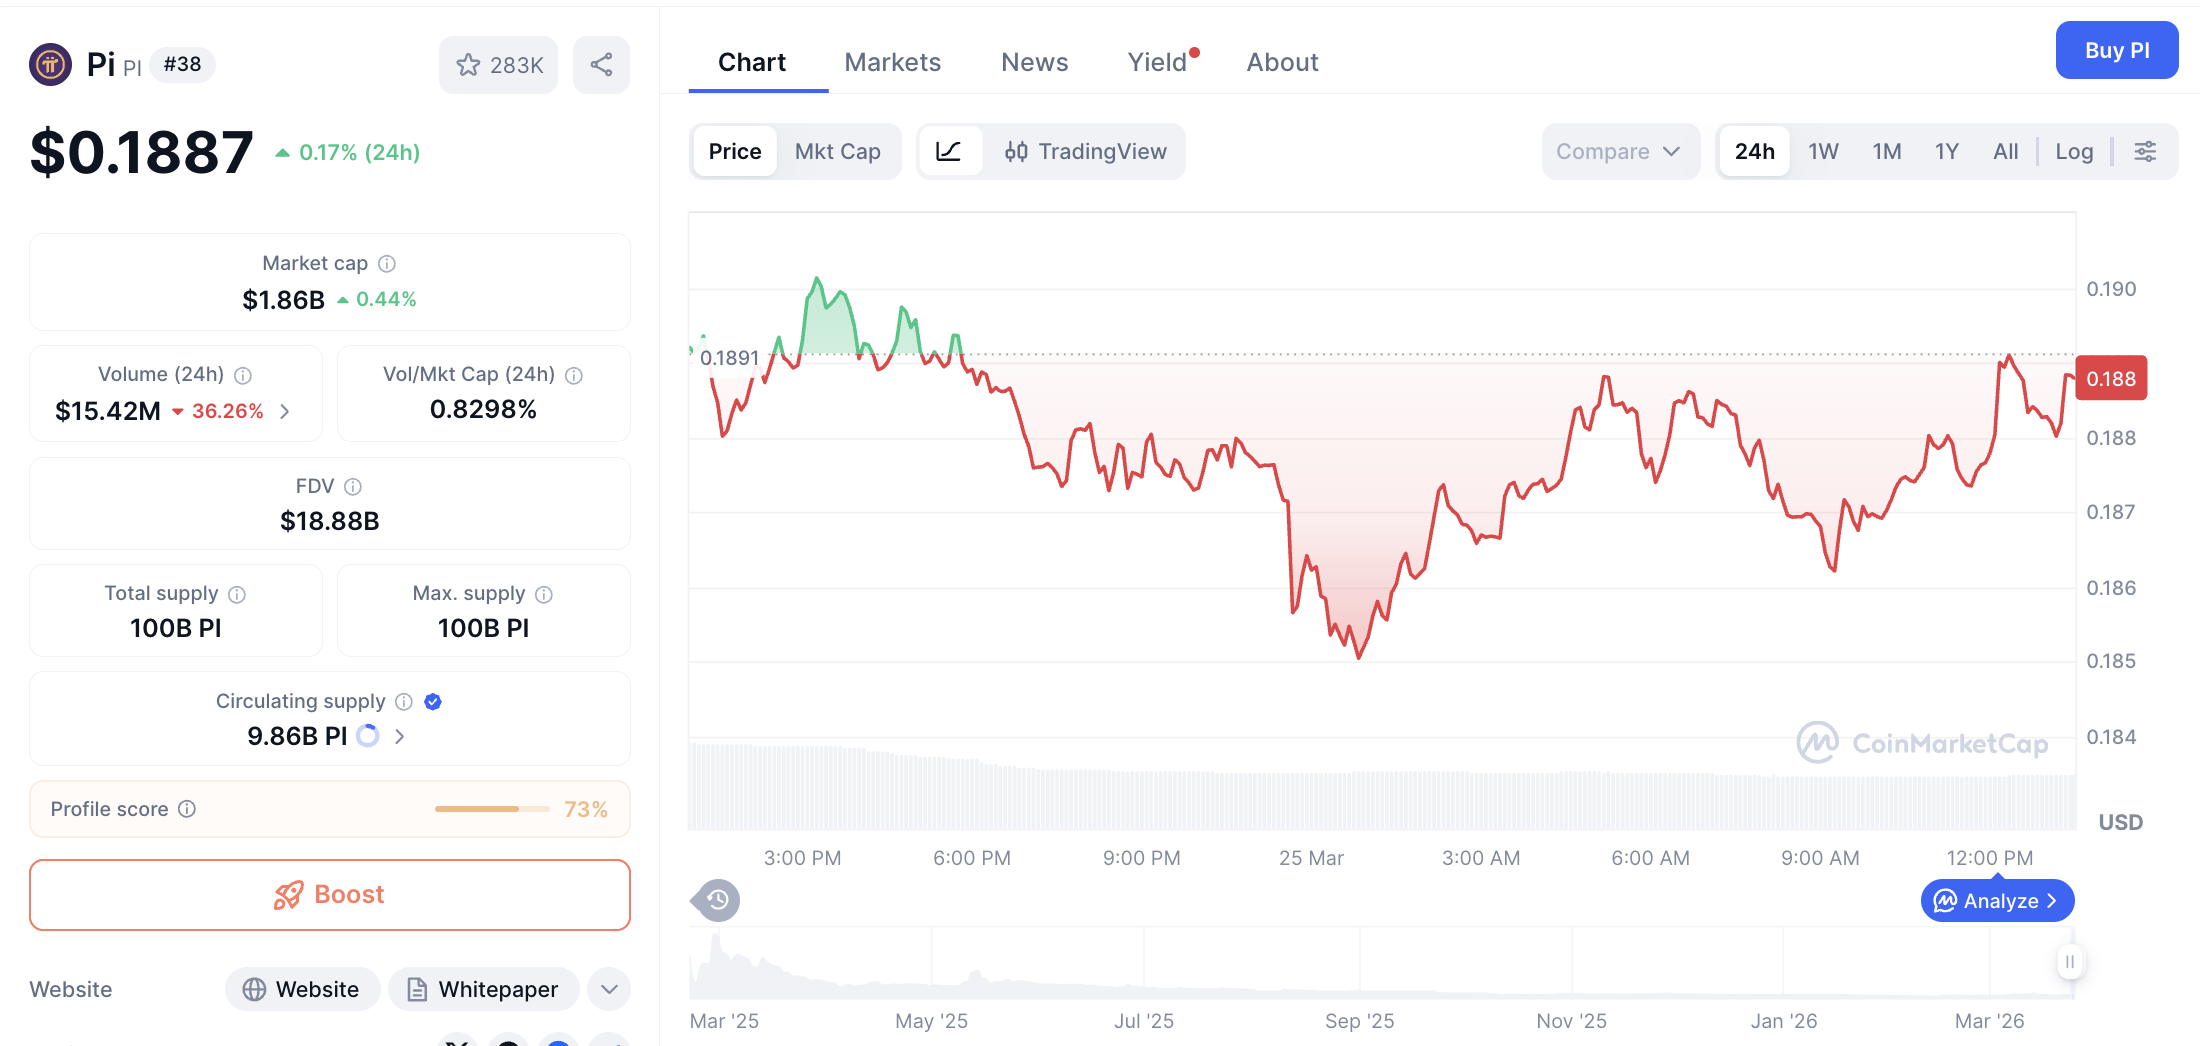
Task: Toggle the chart to Mkt Cap view
Action: tap(838, 151)
